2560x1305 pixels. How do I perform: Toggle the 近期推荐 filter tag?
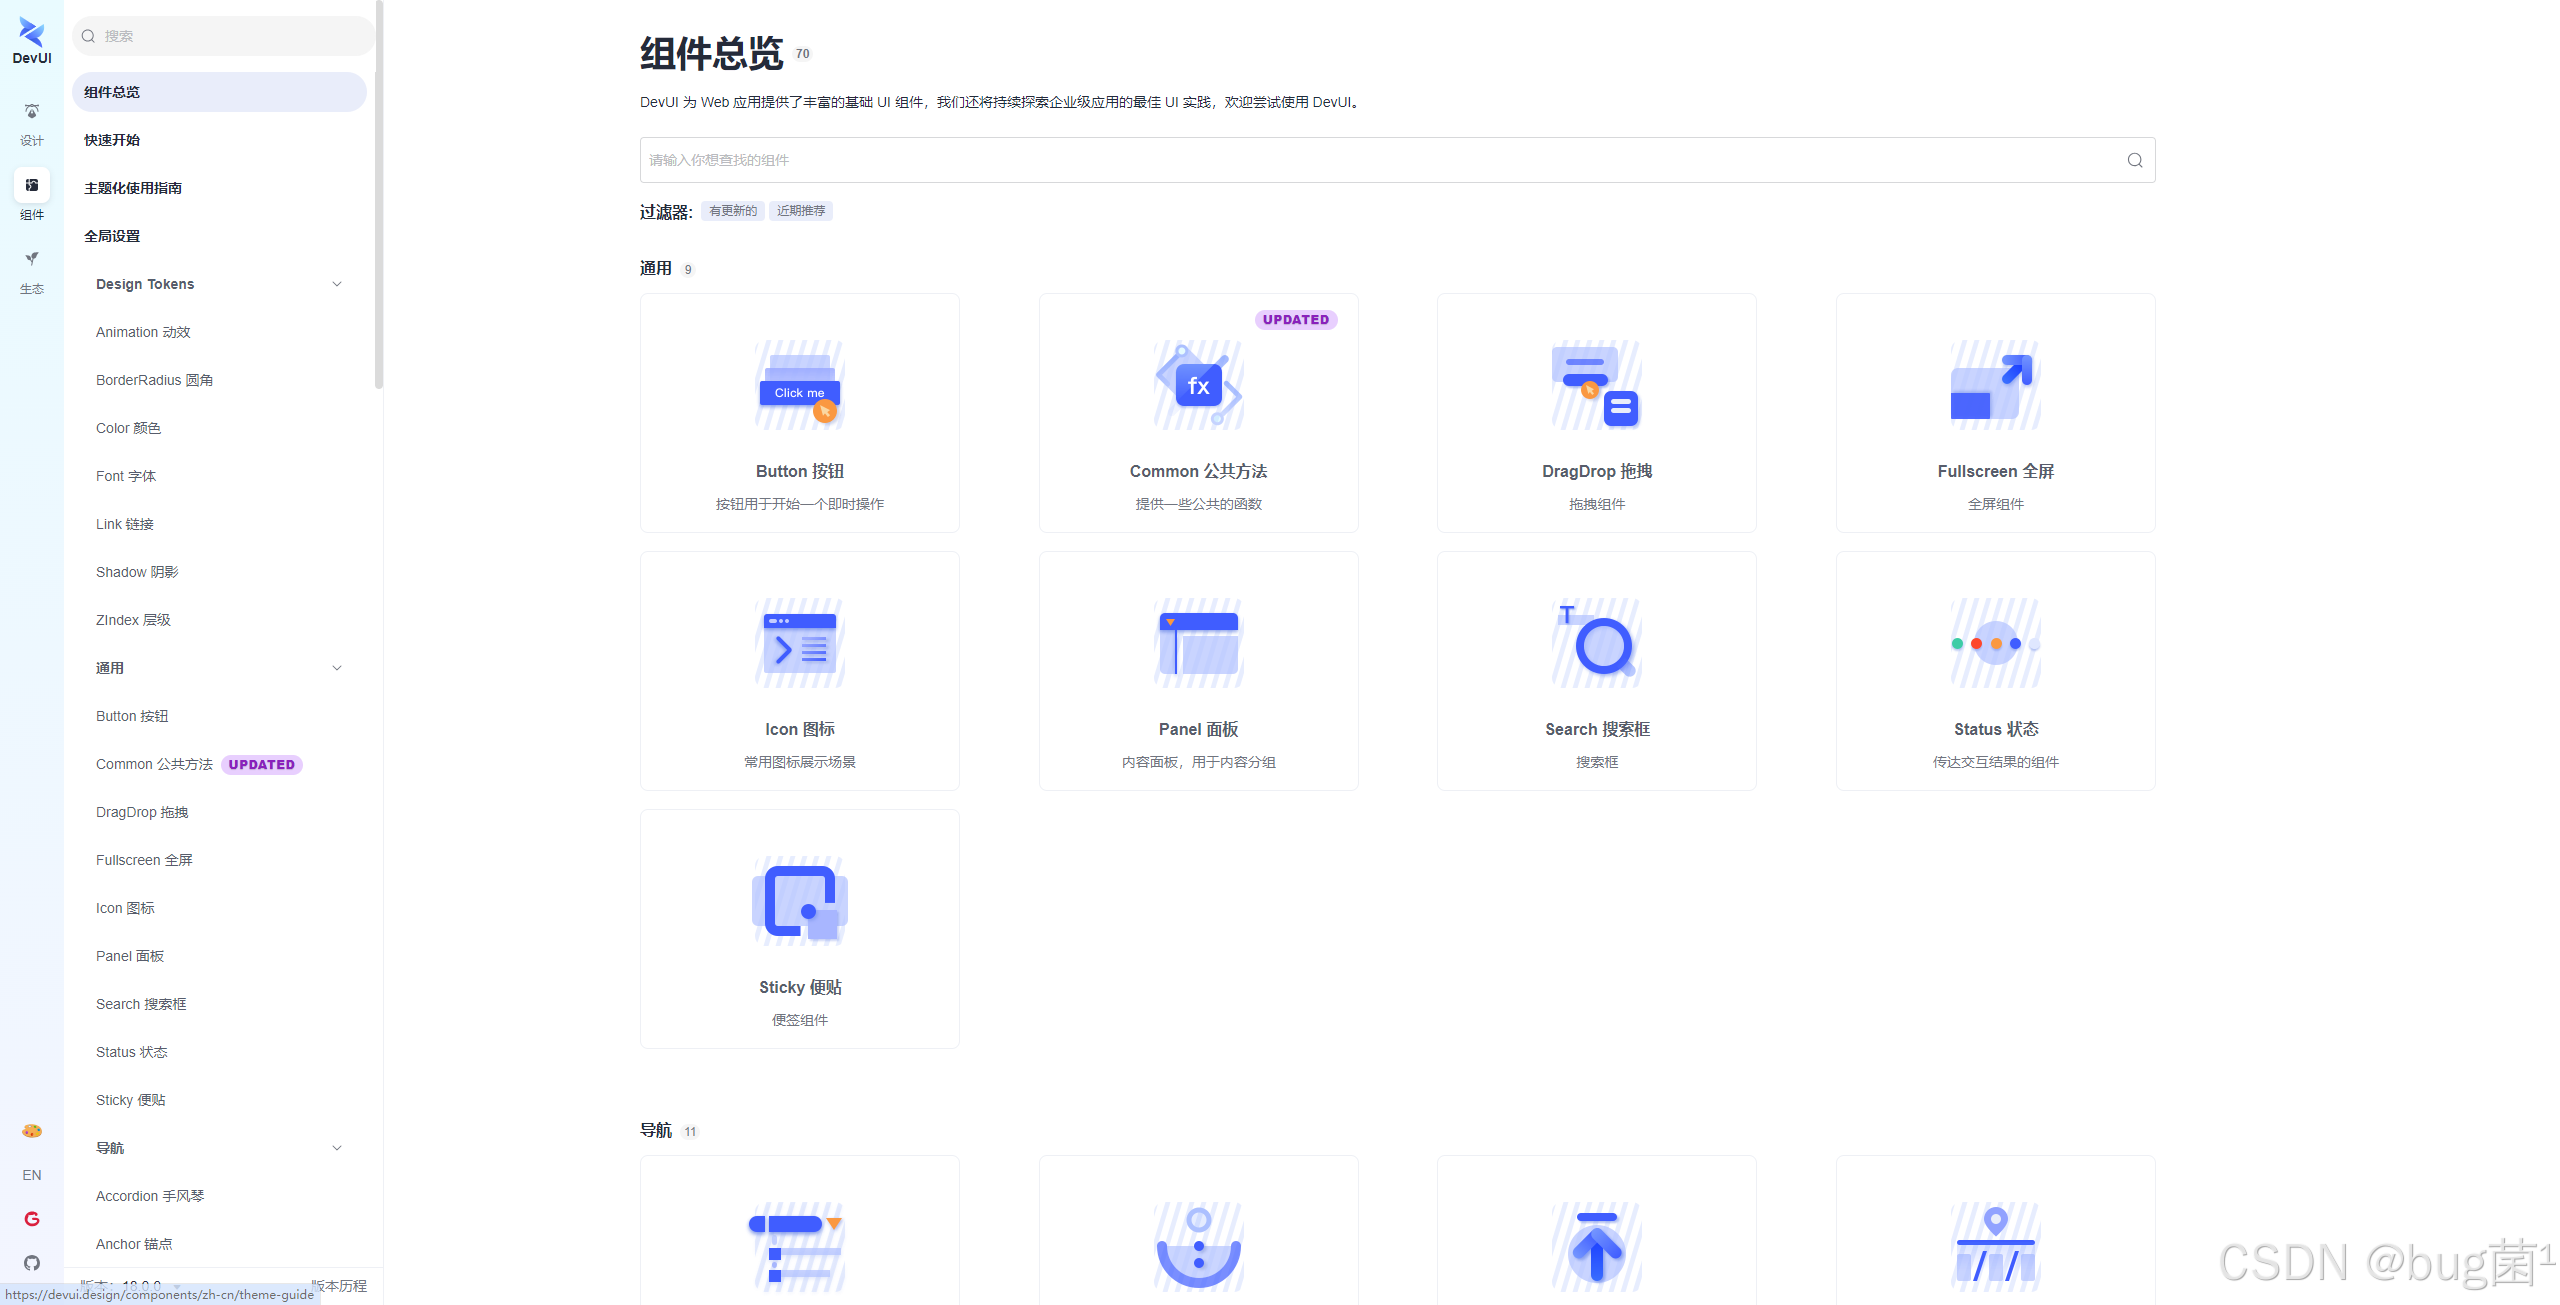801,211
